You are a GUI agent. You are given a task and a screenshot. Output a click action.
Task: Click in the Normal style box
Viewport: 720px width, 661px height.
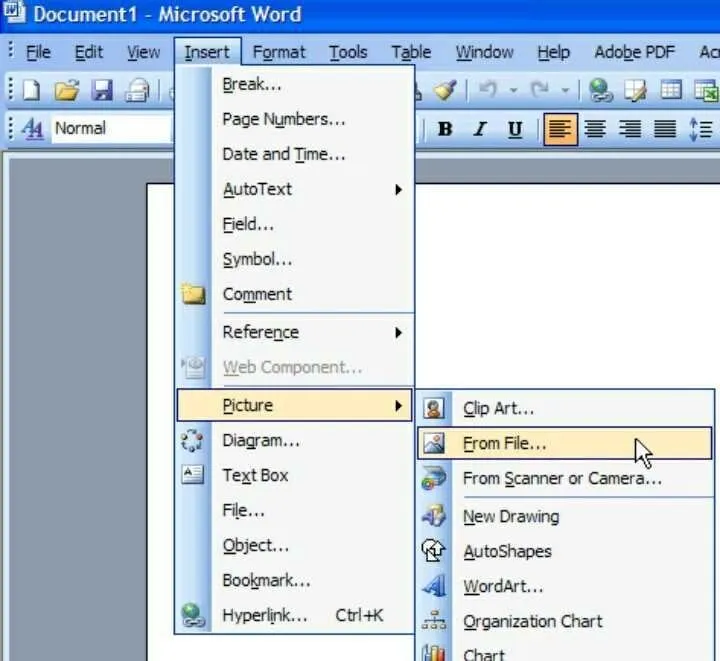point(112,129)
